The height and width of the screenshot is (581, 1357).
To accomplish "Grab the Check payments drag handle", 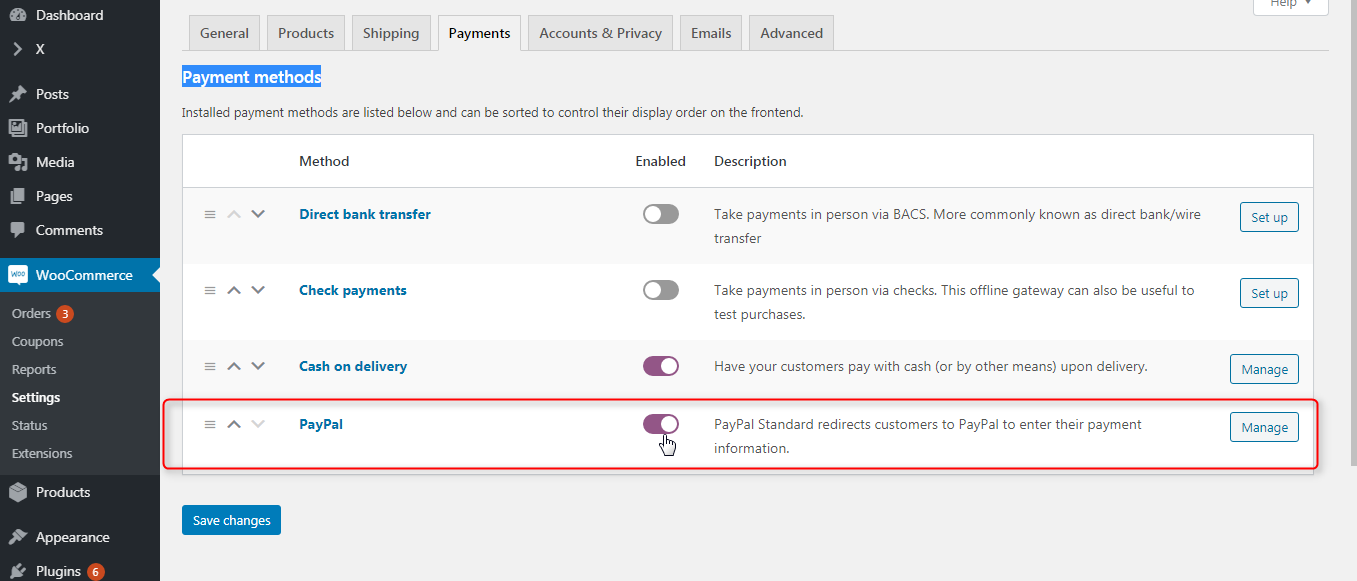I will click(210, 290).
